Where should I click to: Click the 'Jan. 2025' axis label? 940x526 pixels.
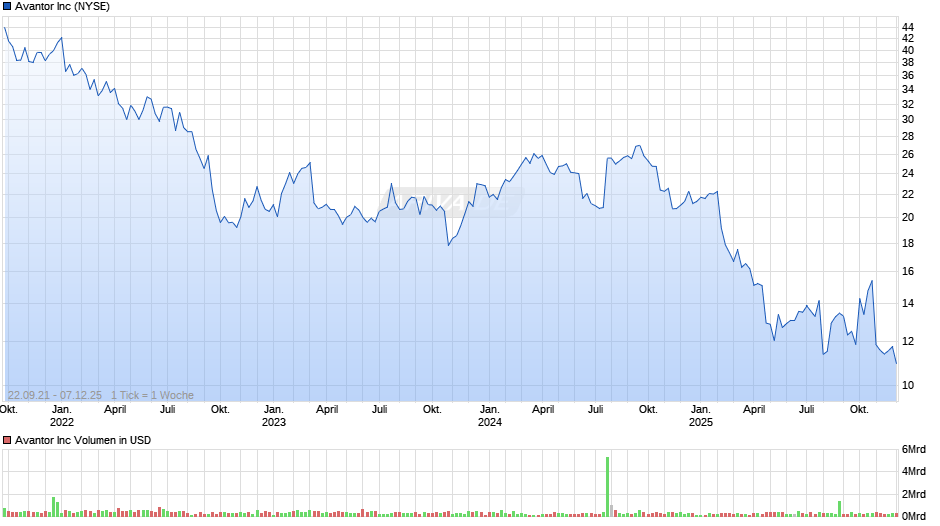point(701,416)
